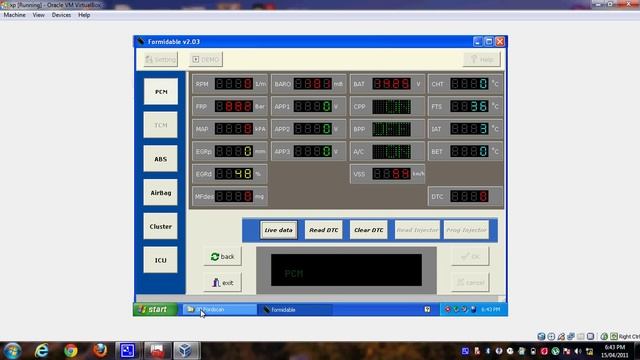Viewport: 640px width, 360px height.
Task: Click the IAT temperature display
Action: point(469,129)
